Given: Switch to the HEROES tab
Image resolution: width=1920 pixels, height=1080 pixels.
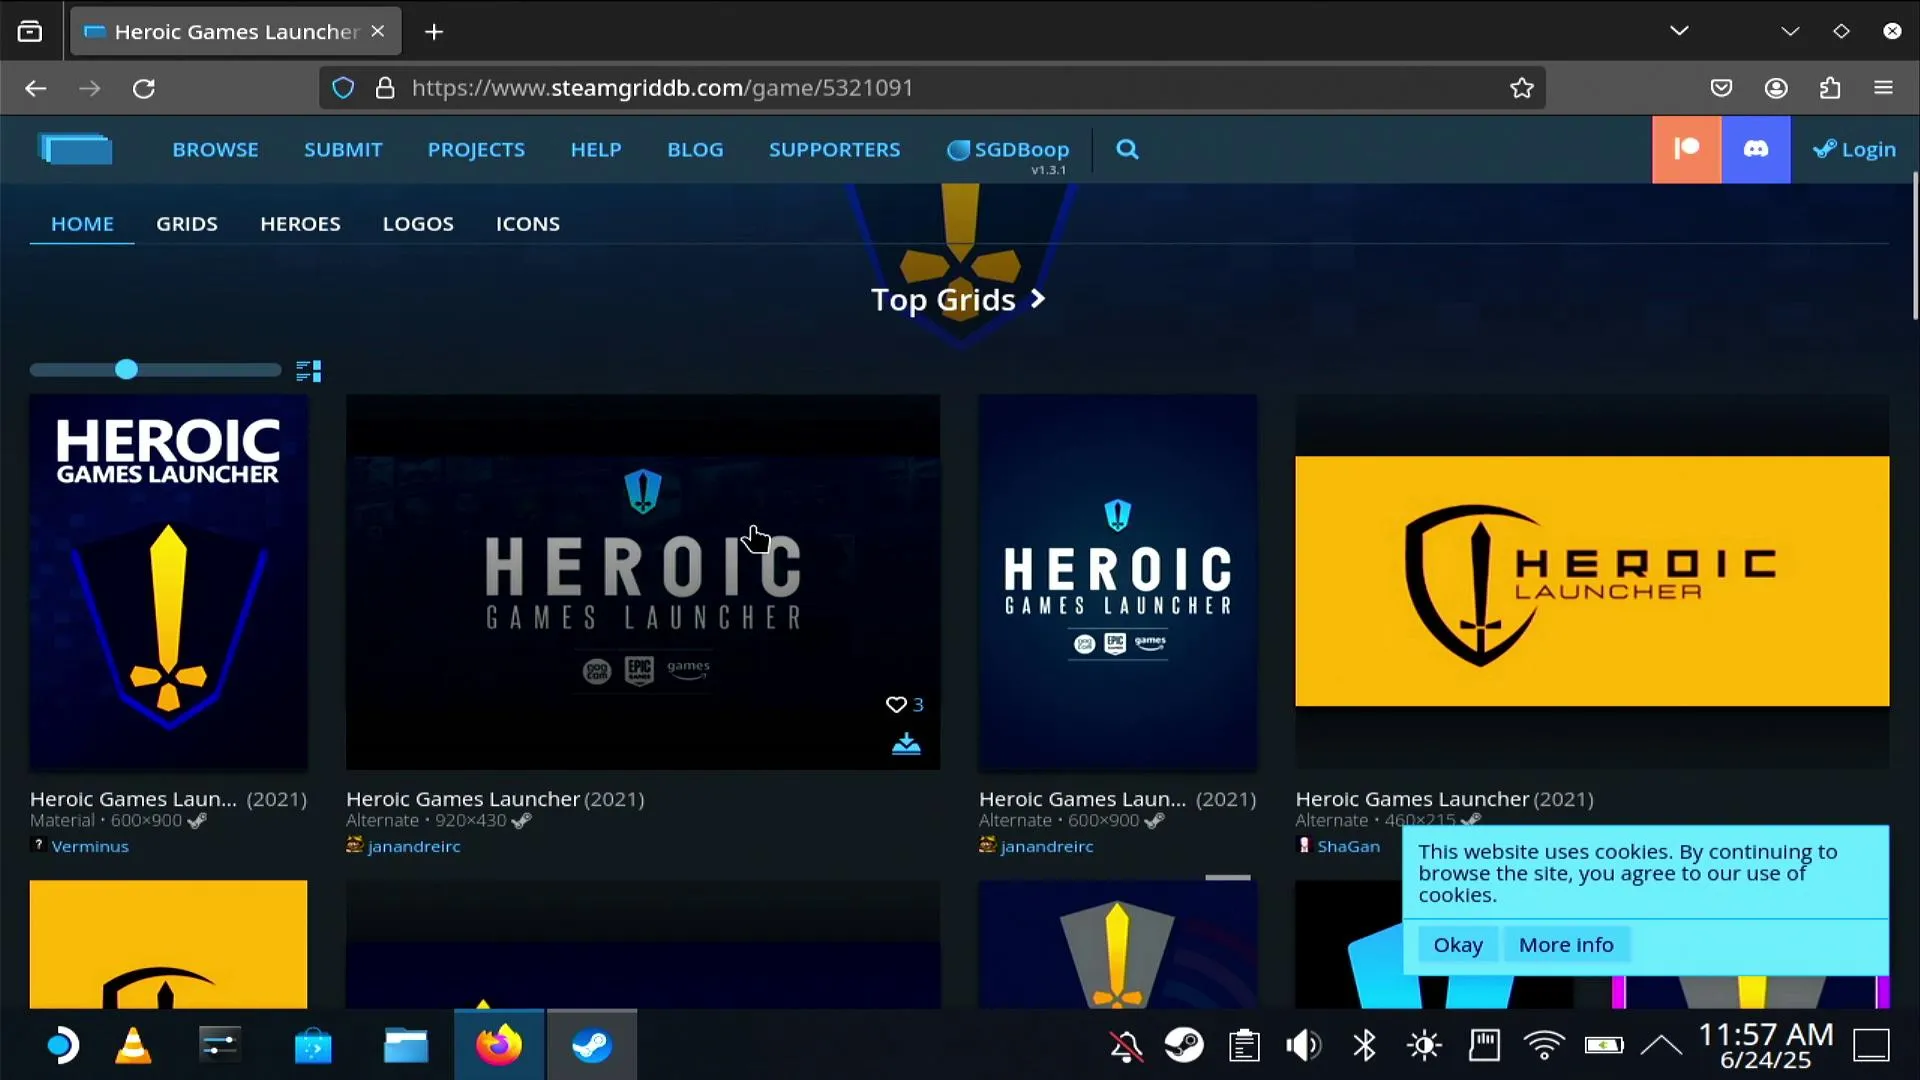Looking at the screenshot, I should pyautogui.click(x=300, y=224).
